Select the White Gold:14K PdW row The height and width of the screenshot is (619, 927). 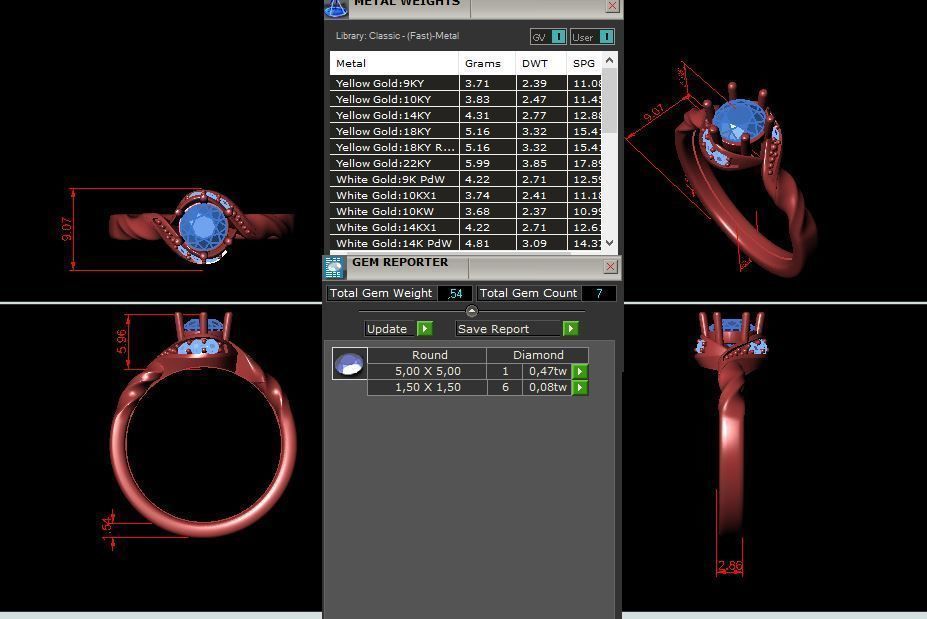tap(465, 243)
